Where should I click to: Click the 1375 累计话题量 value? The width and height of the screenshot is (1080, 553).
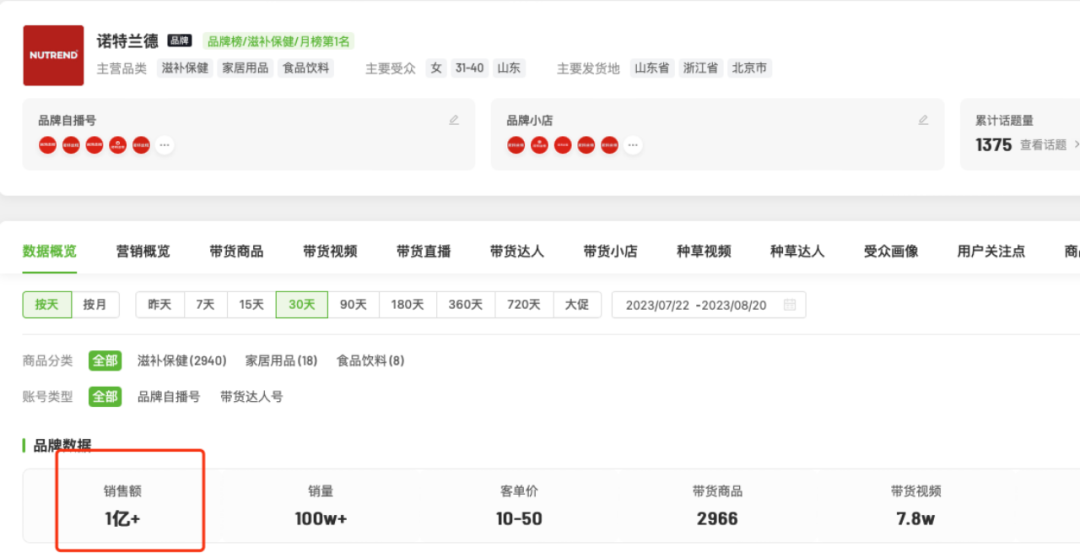pos(993,145)
